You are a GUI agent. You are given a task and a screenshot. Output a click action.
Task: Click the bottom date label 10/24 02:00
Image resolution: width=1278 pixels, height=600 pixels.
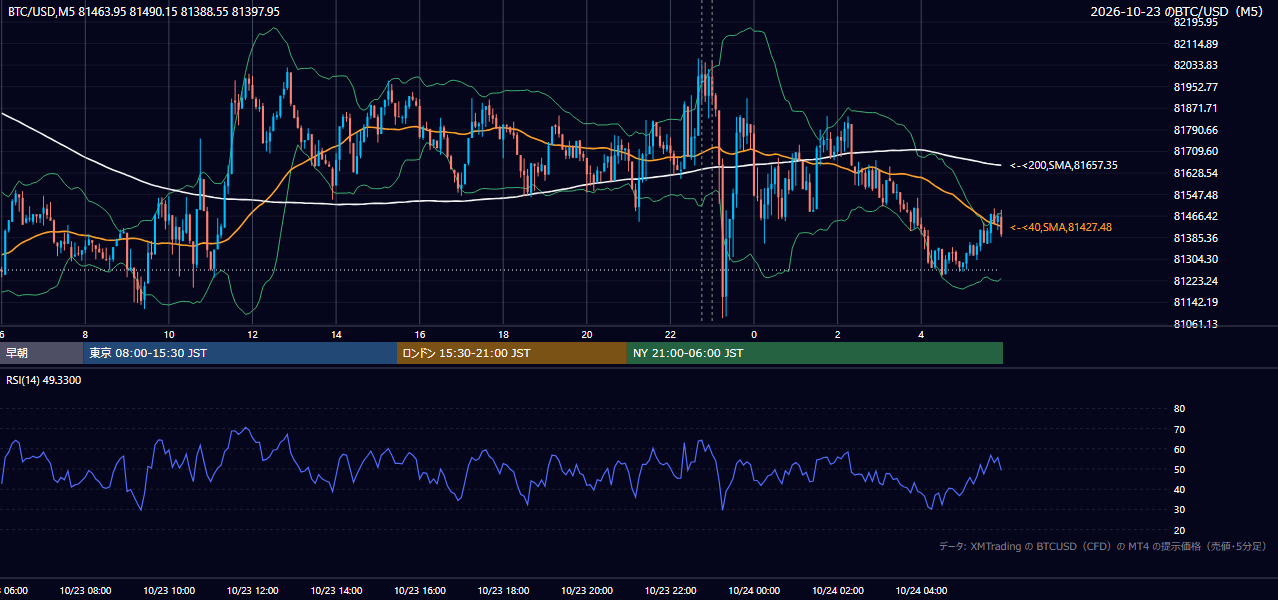tap(838, 590)
